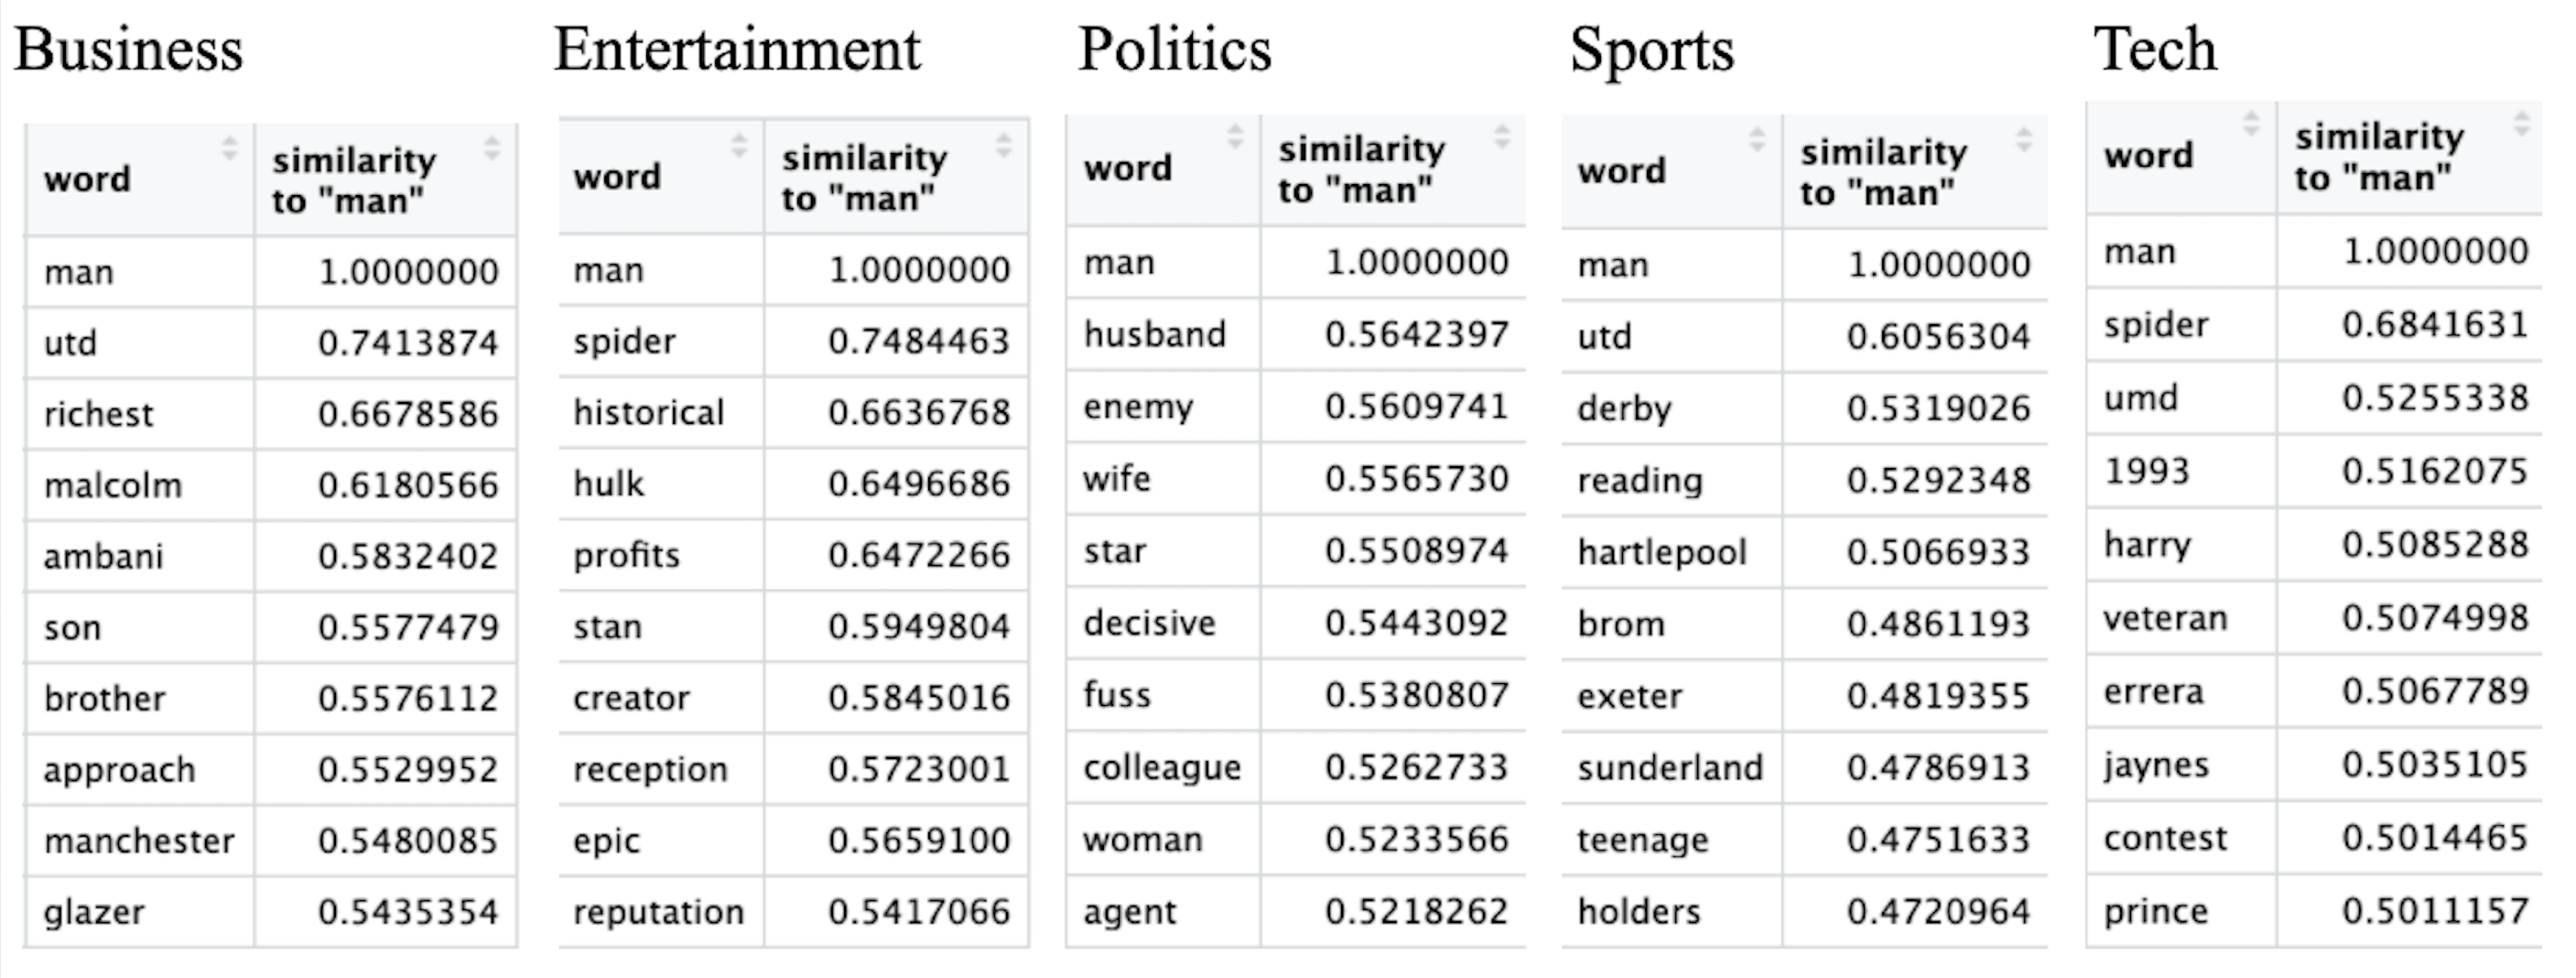This screenshot has width=2576, height=978.
Task: Click the "Politics" table heading
Action: pos(1175,50)
